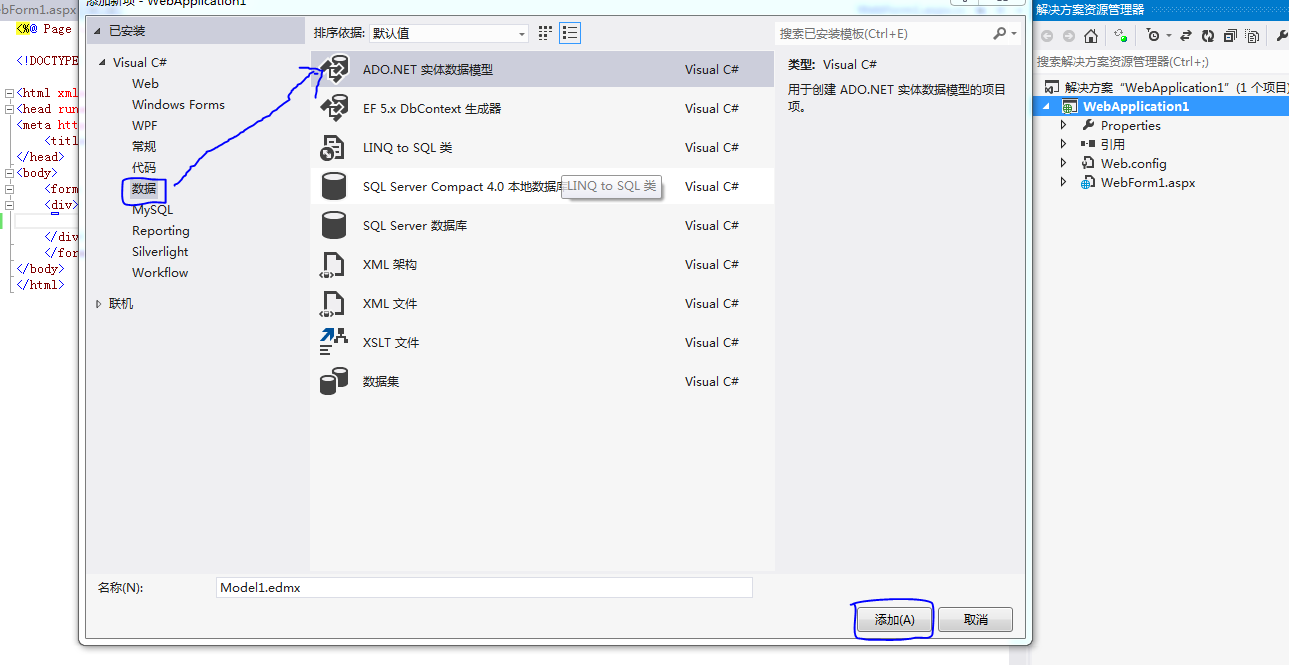This screenshot has width=1289, height=665.
Task: Select the 代码 category
Action: click(x=144, y=168)
